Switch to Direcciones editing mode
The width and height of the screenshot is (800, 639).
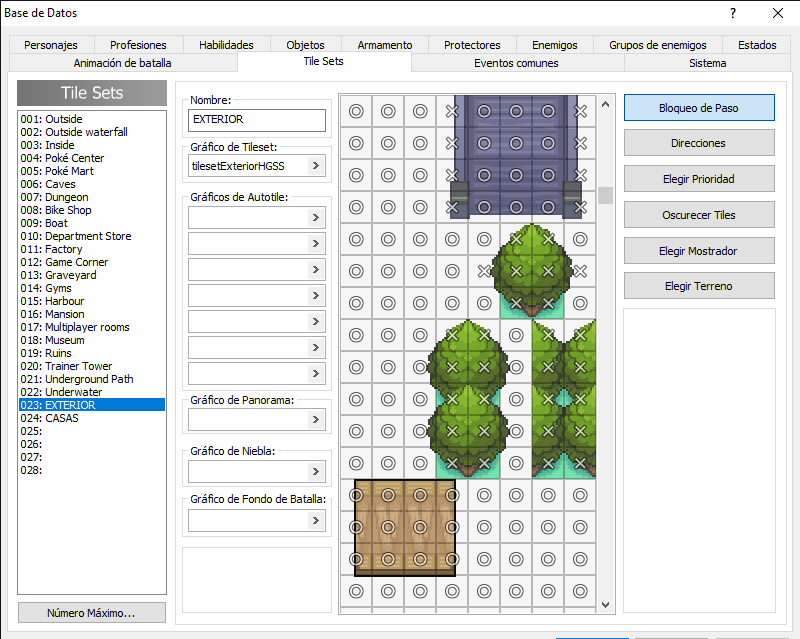click(699, 143)
